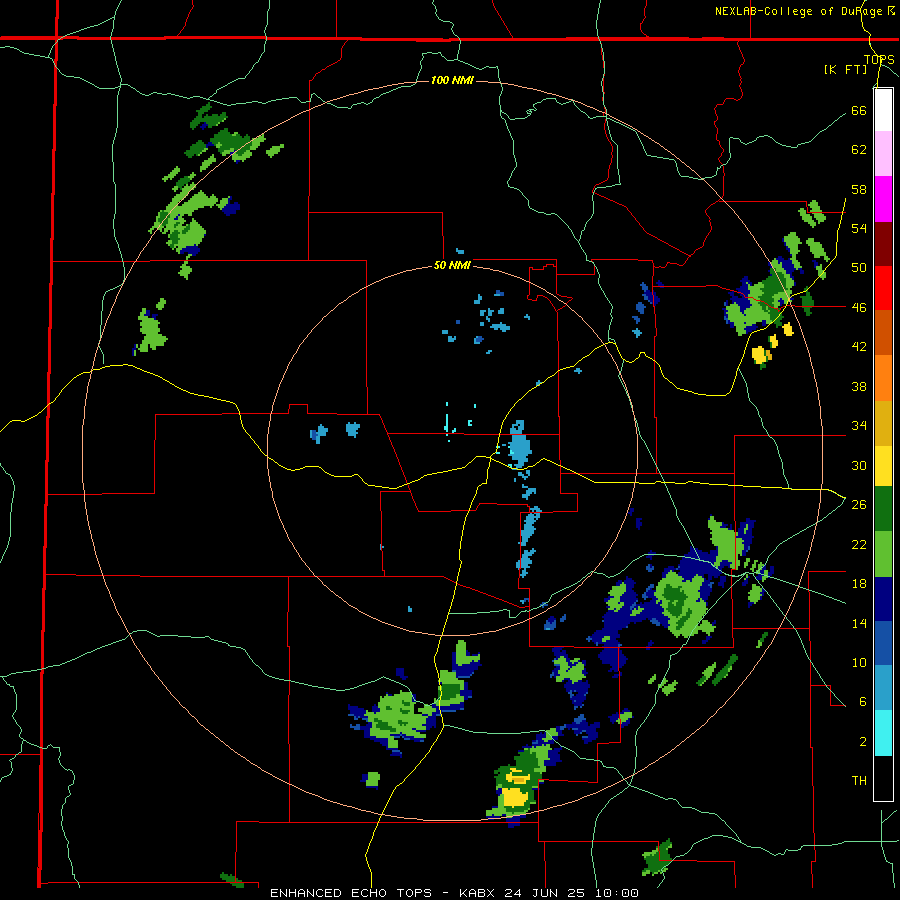Click the yellow legend color block
900x900 pixels.
coord(883,466)
